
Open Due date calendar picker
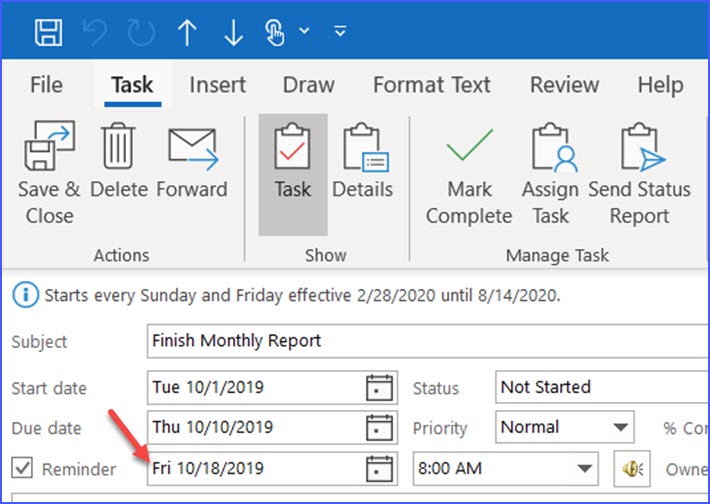[379, 427]
